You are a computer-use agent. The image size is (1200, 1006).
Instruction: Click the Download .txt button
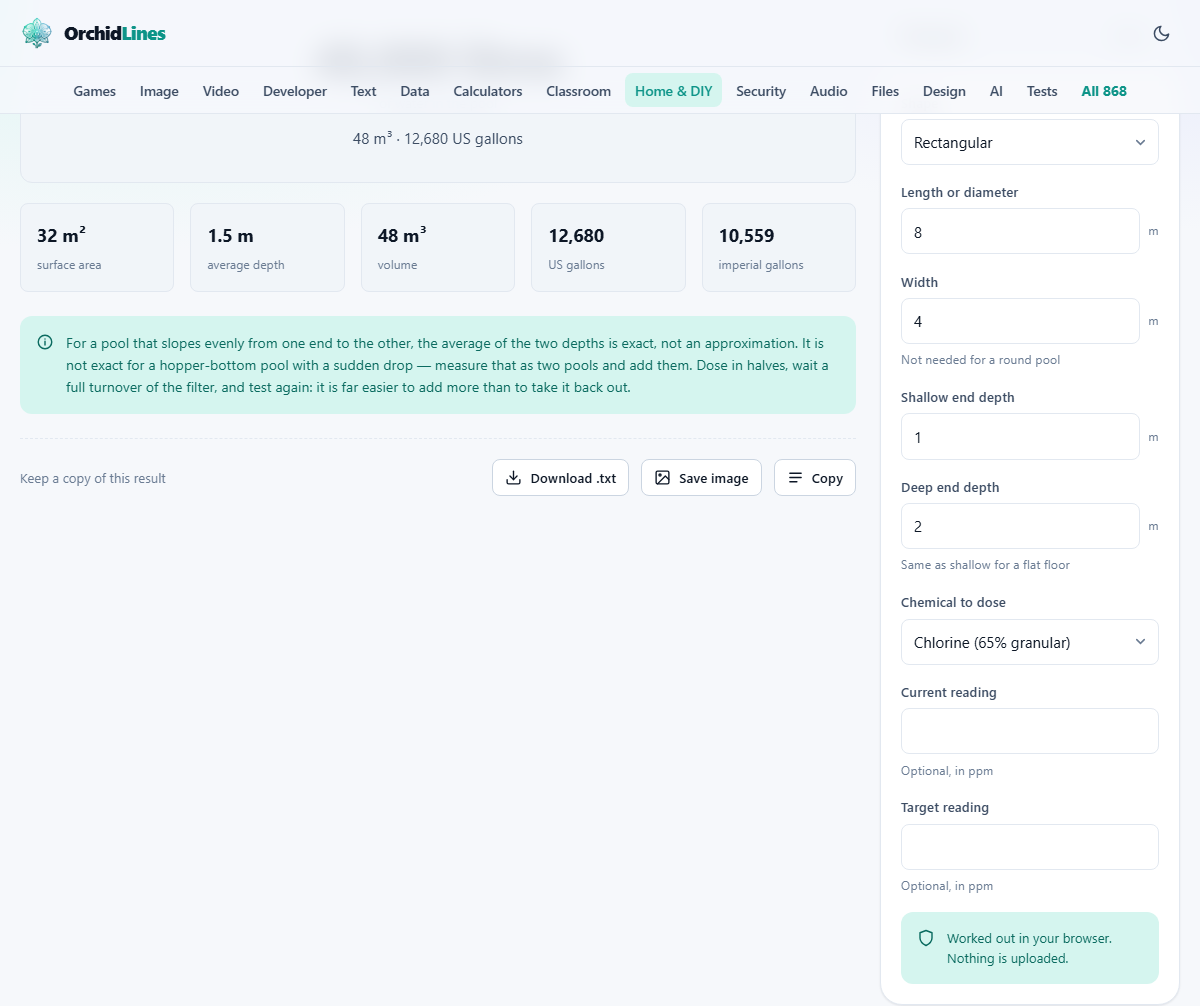point(560,478)
